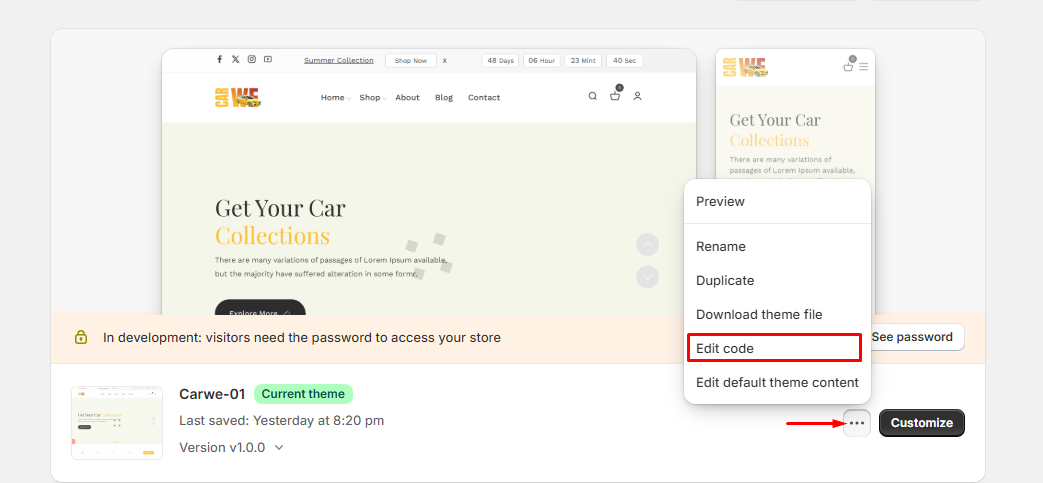Image resolution: width=1043 pixels, height=483 pixels.
Task: Click the user account icon in preview
Action: 637,97
